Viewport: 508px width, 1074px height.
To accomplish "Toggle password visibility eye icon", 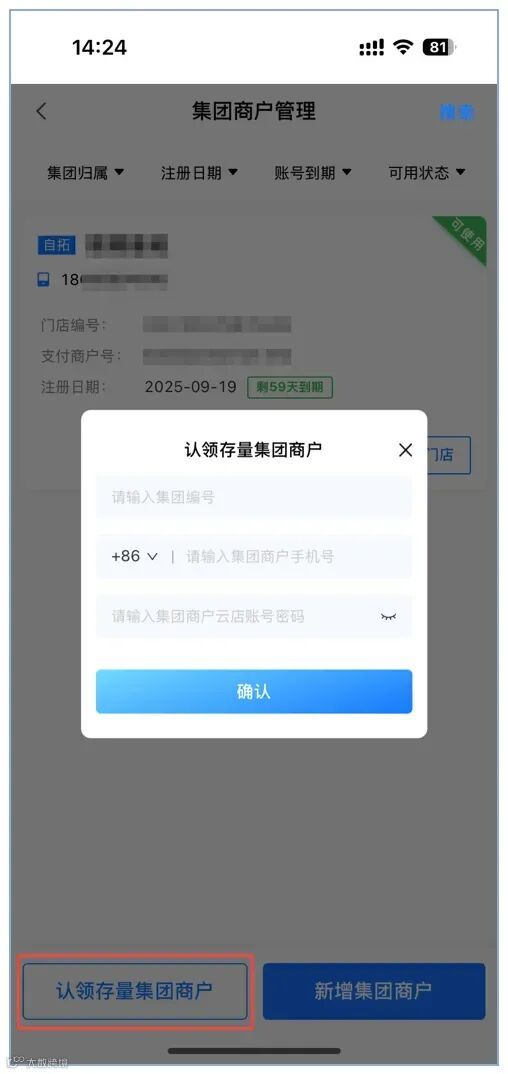I will pos(389,616).
